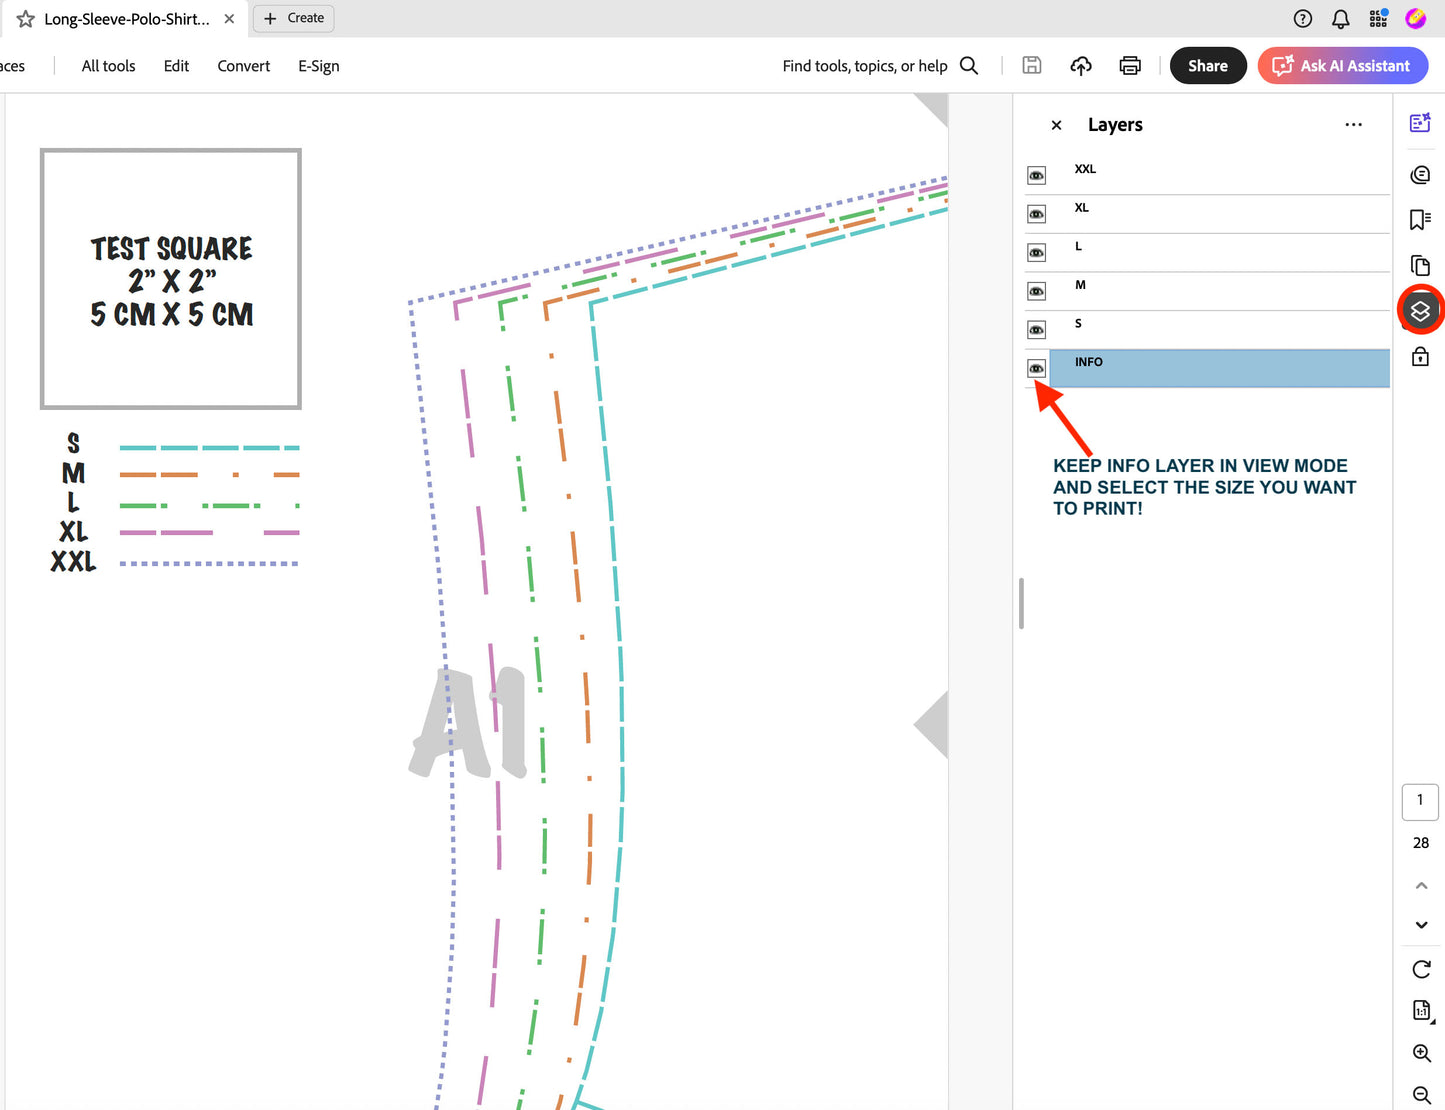Click the Ask AI Assistant button
Image resolution: width=1445 pixels, height=1110 pixels.
coord(1342,66)
